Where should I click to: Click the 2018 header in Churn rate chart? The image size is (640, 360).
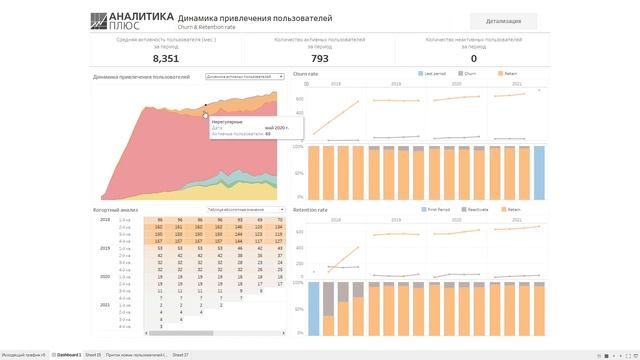tap(336, 84)
